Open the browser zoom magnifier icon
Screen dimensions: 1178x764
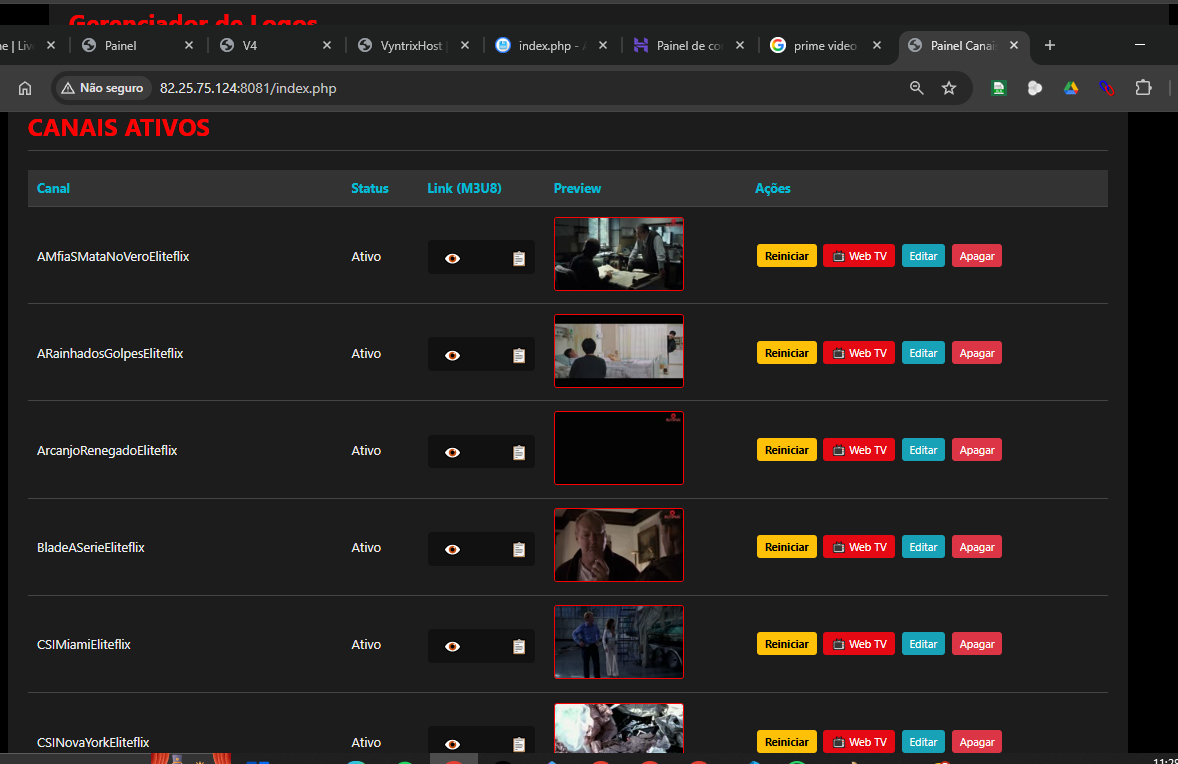916,88
